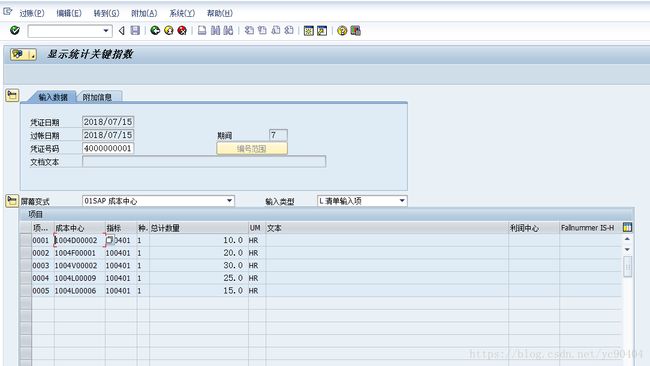Click cost center cell 1004L00006
Viewport: 650px width, 366px height.
[79, 291]
